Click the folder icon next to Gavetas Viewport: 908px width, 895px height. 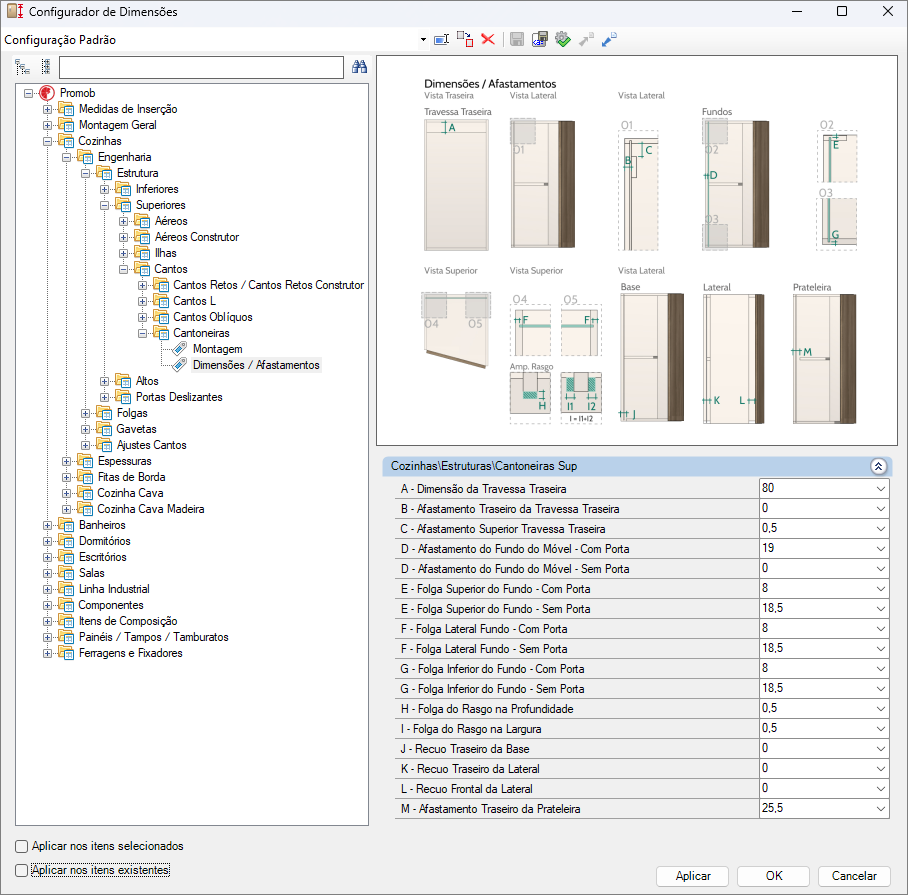click(104, 429)
